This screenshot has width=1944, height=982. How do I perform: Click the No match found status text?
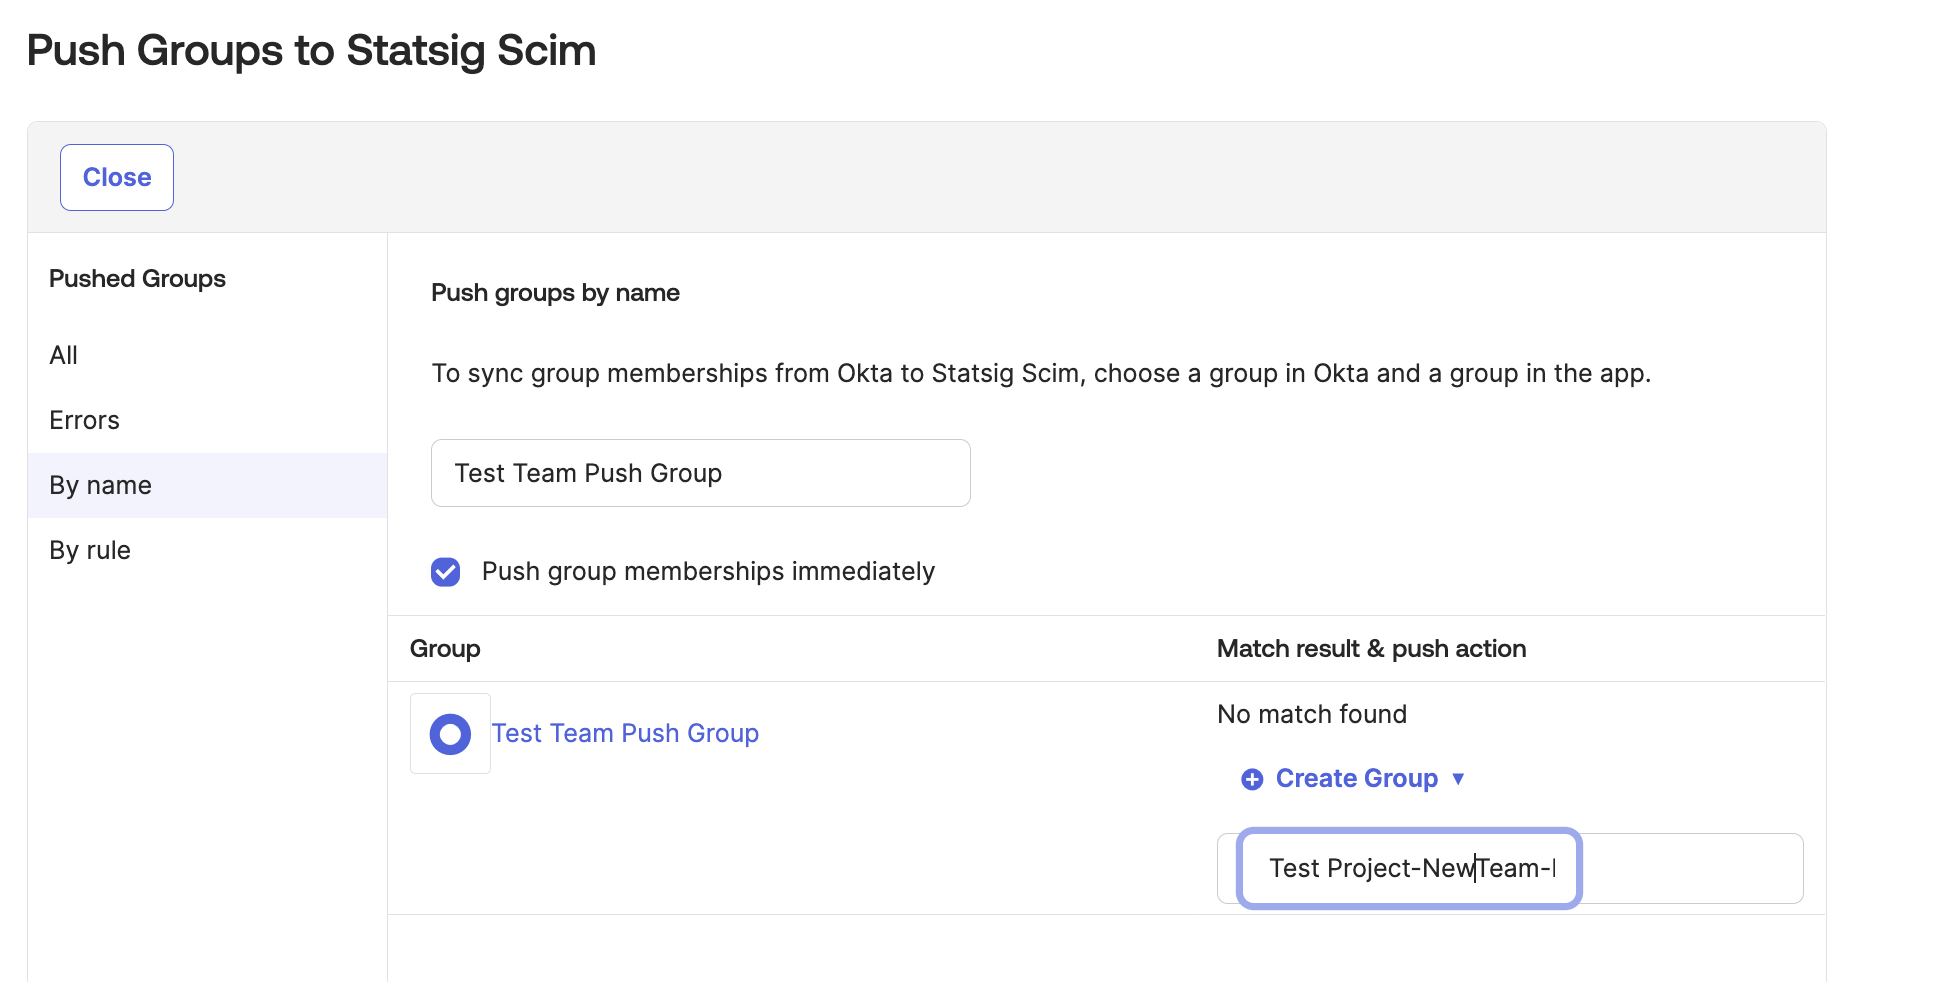point(1311,714)
